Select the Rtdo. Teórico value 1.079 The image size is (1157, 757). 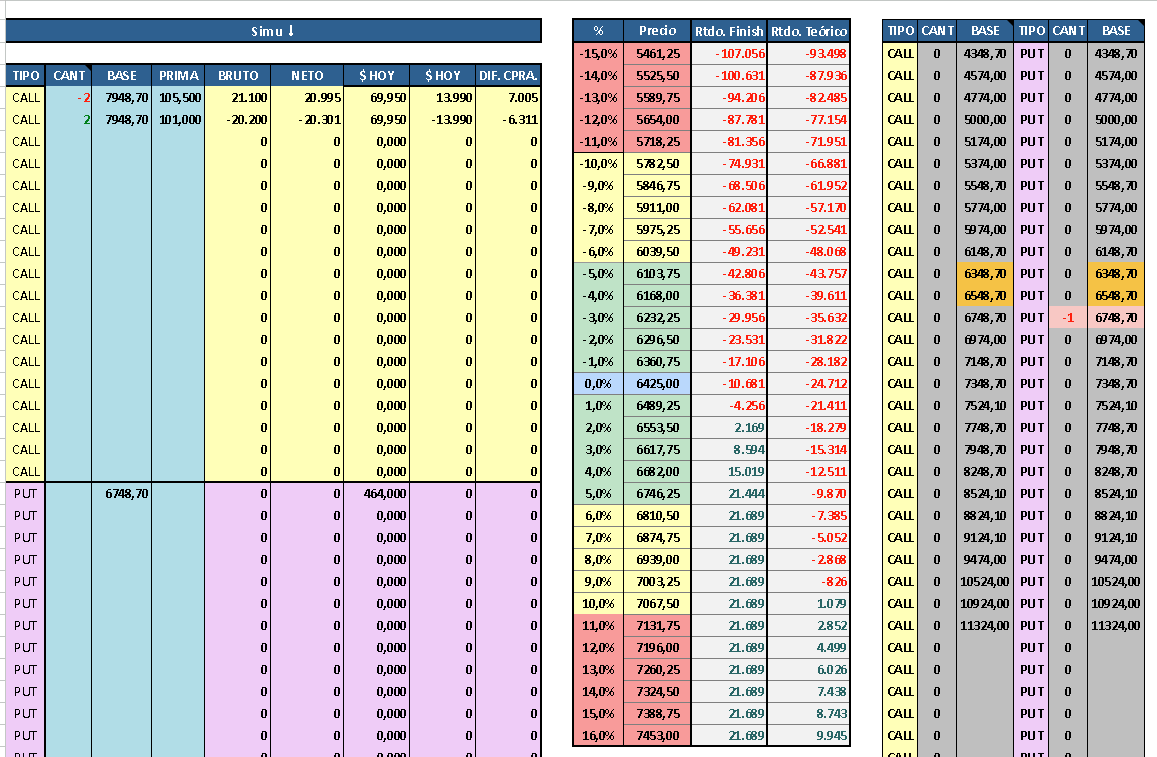tap(809, 604)
